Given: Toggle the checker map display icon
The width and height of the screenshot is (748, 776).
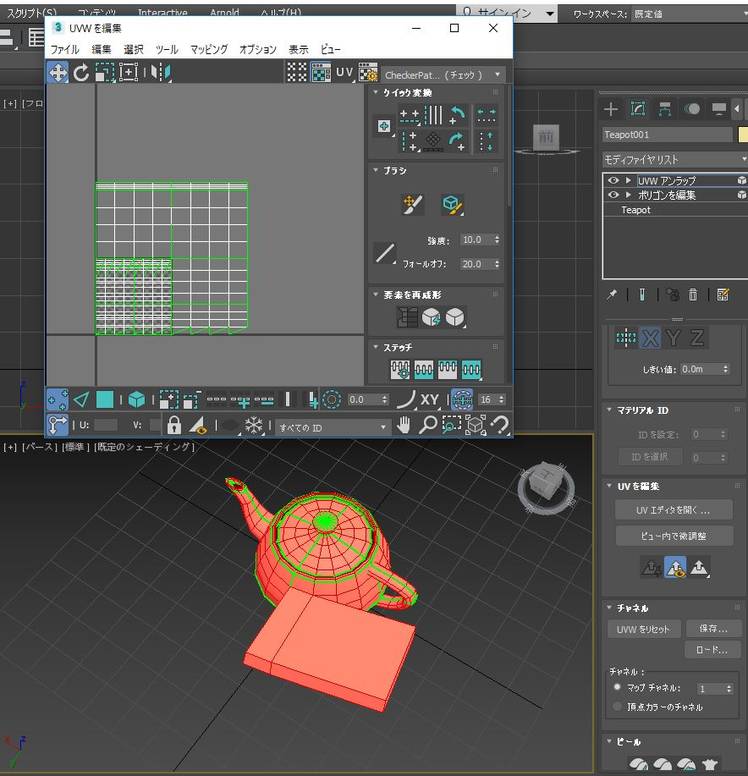Looking at the screenshot, I should [x=321, y=73].
